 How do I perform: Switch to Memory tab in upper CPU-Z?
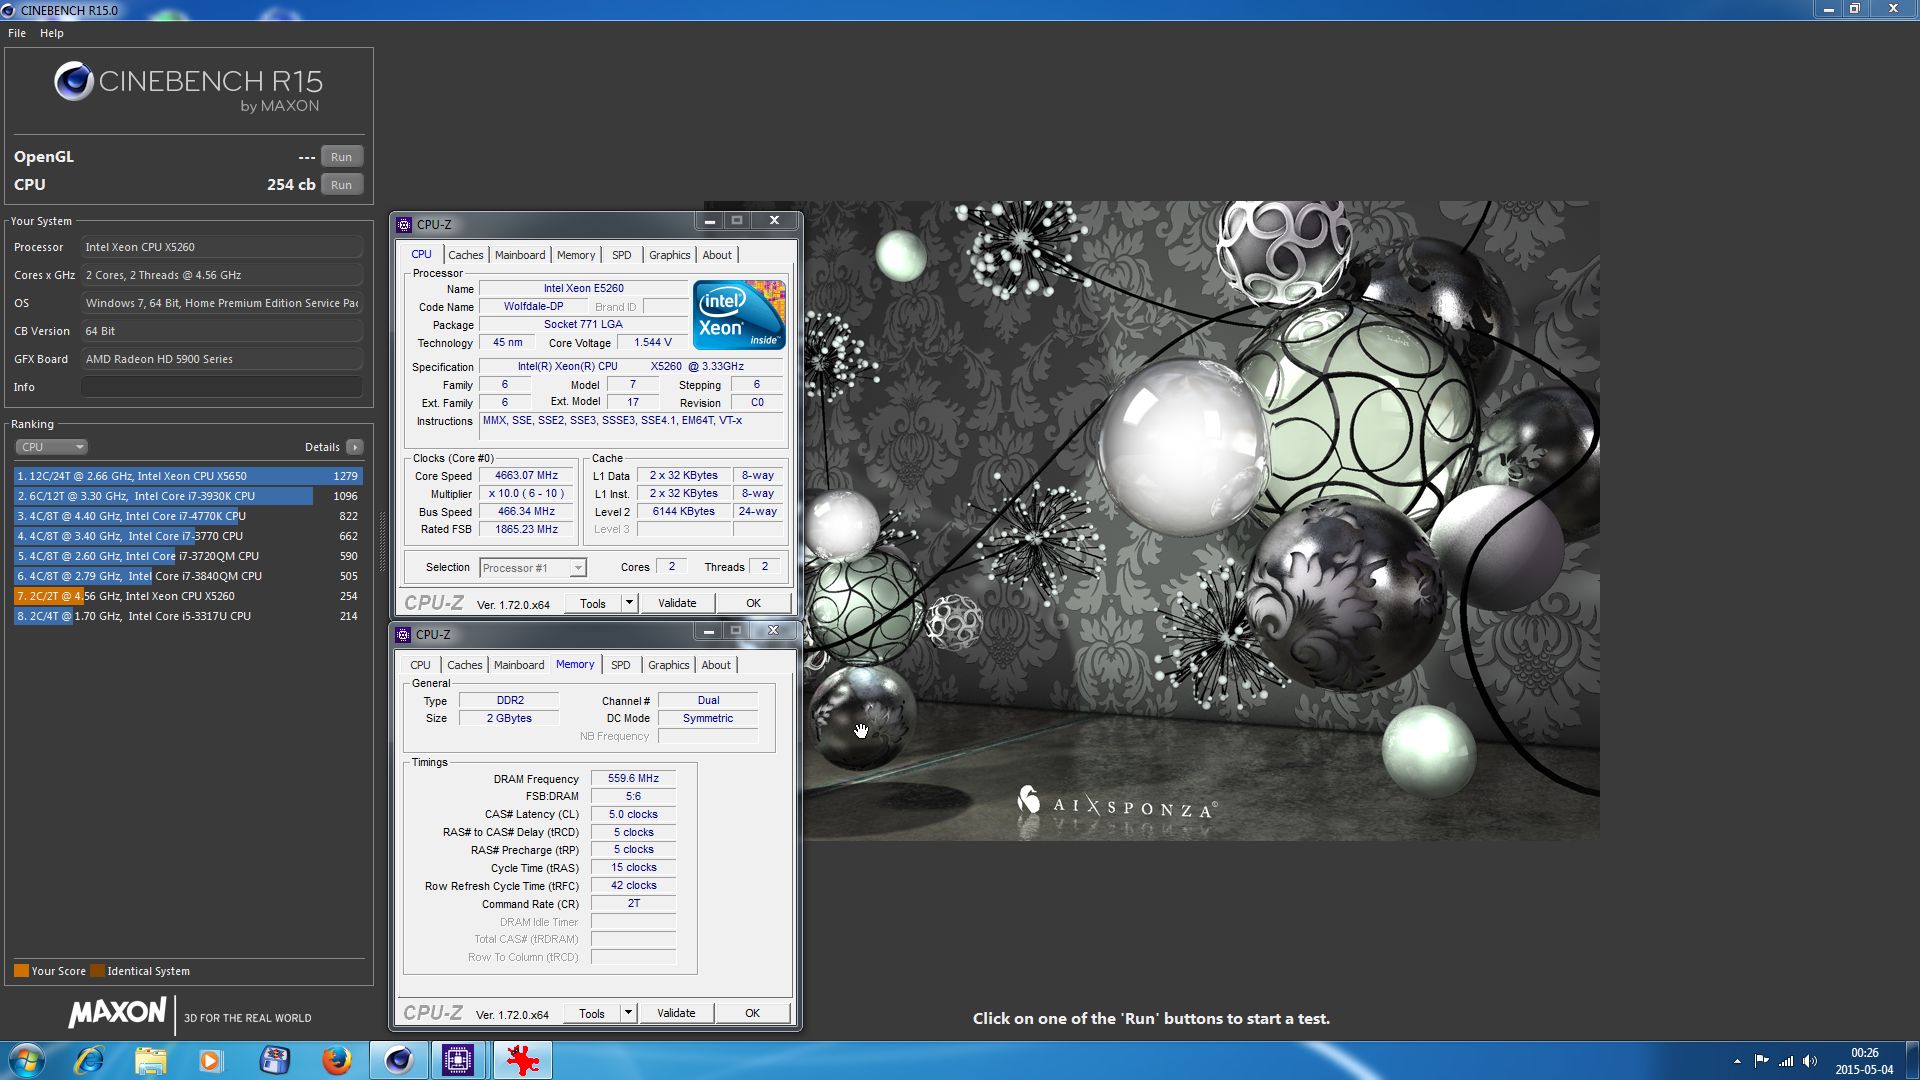[576, 255]
